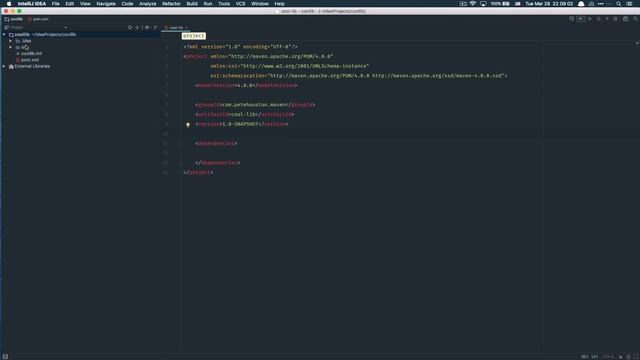Collapse the coollib root node
Screen dimensions: 640x360
coord(4,35)
